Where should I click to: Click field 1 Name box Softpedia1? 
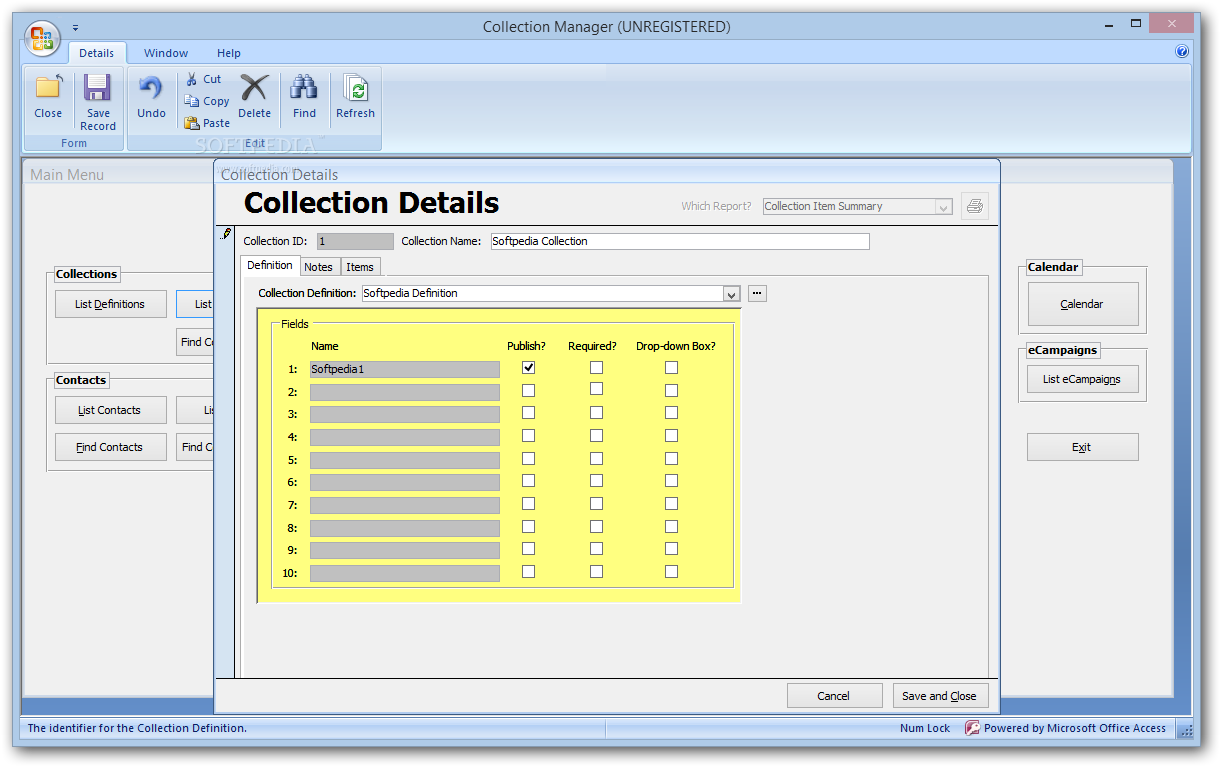pyautogui.click(x=404, y=369)
